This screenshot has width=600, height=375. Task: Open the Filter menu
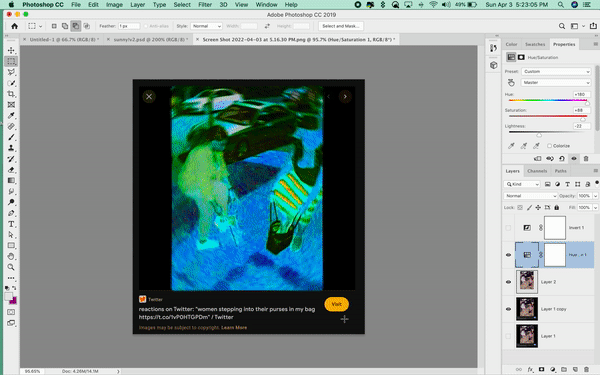point(205,5)
